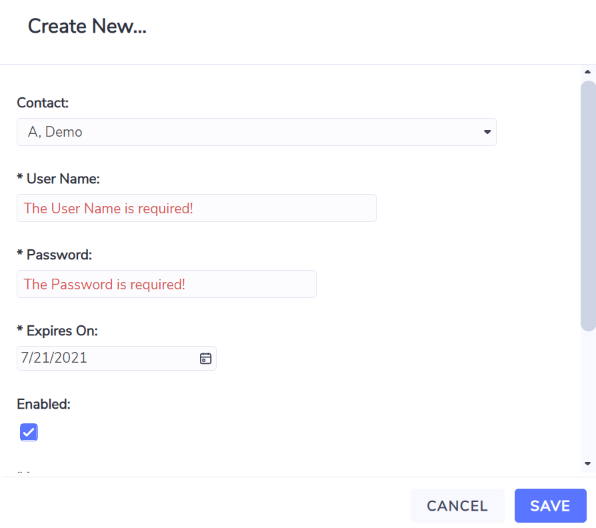This screenshot has height=528, width=596.
Task: Cancel the Create New dialog
Action: (457, 506)
